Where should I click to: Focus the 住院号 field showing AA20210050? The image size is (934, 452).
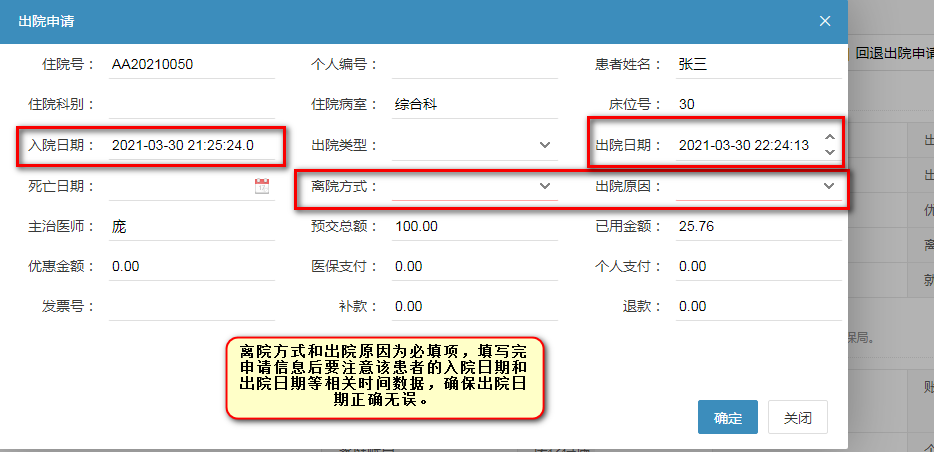coord(190,65)
